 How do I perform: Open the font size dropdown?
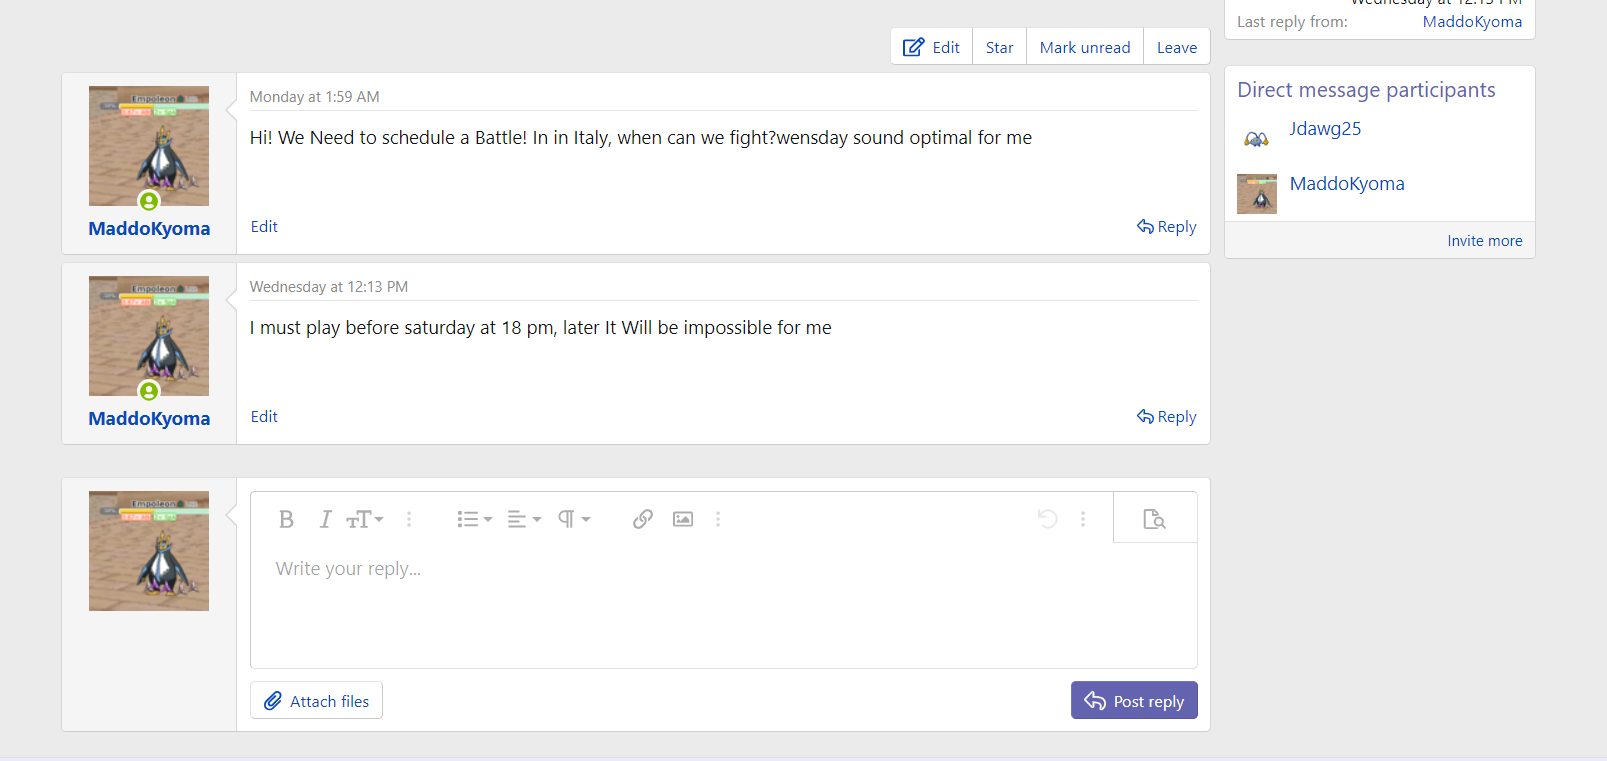coord(364,519)
